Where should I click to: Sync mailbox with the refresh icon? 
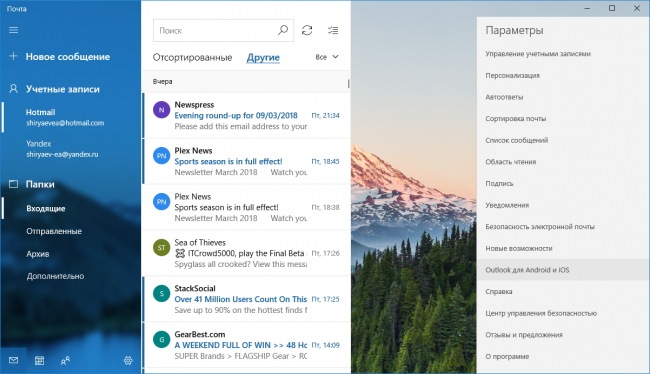(307, 30)
